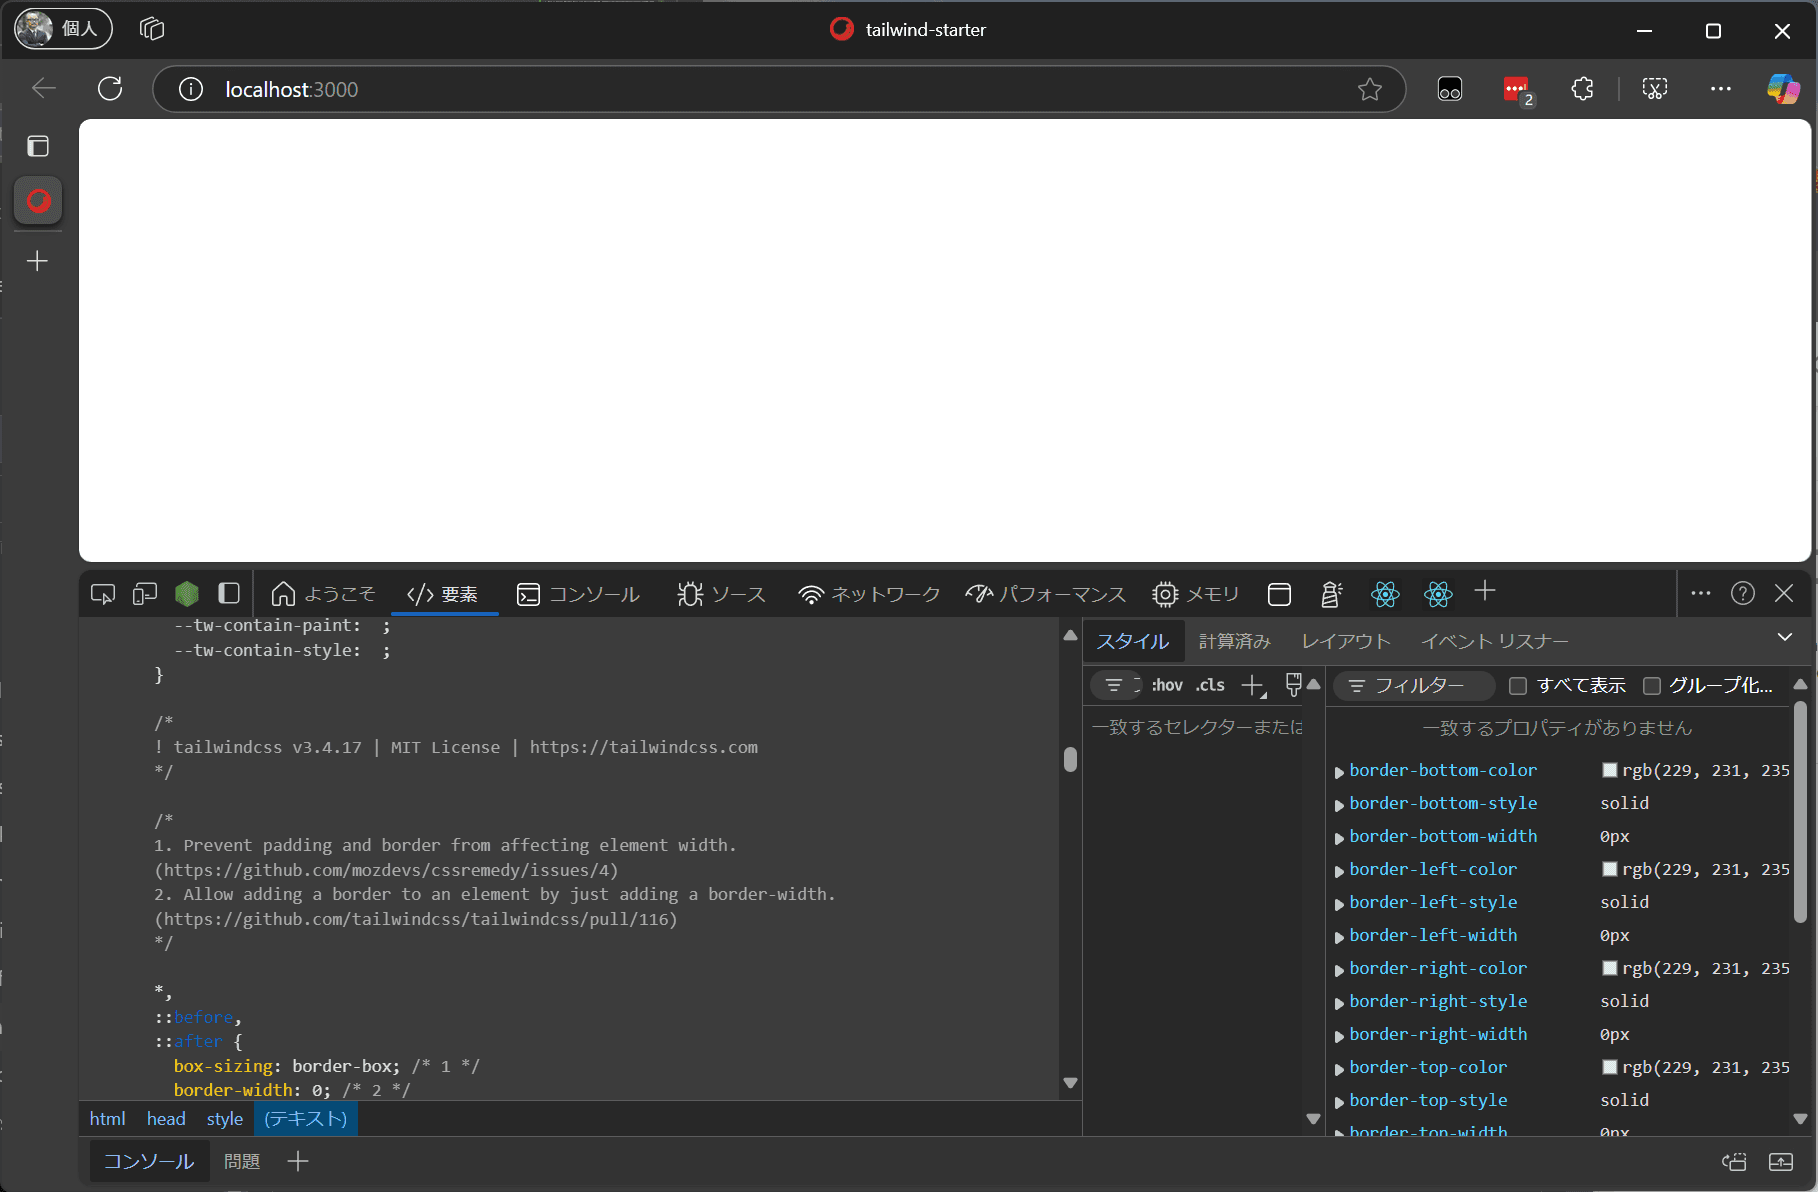
Task: Switch to the コンソール DevTools tab
Action: click(578, 594)
